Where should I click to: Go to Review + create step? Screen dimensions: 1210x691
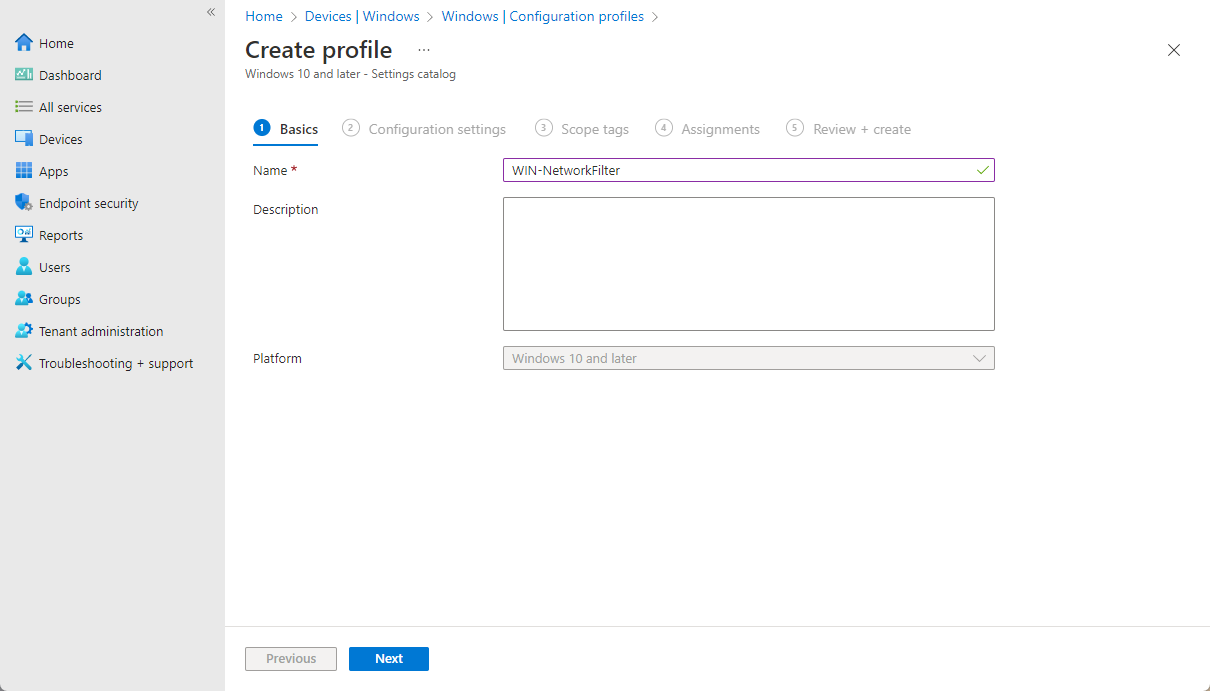click(849, 129)
